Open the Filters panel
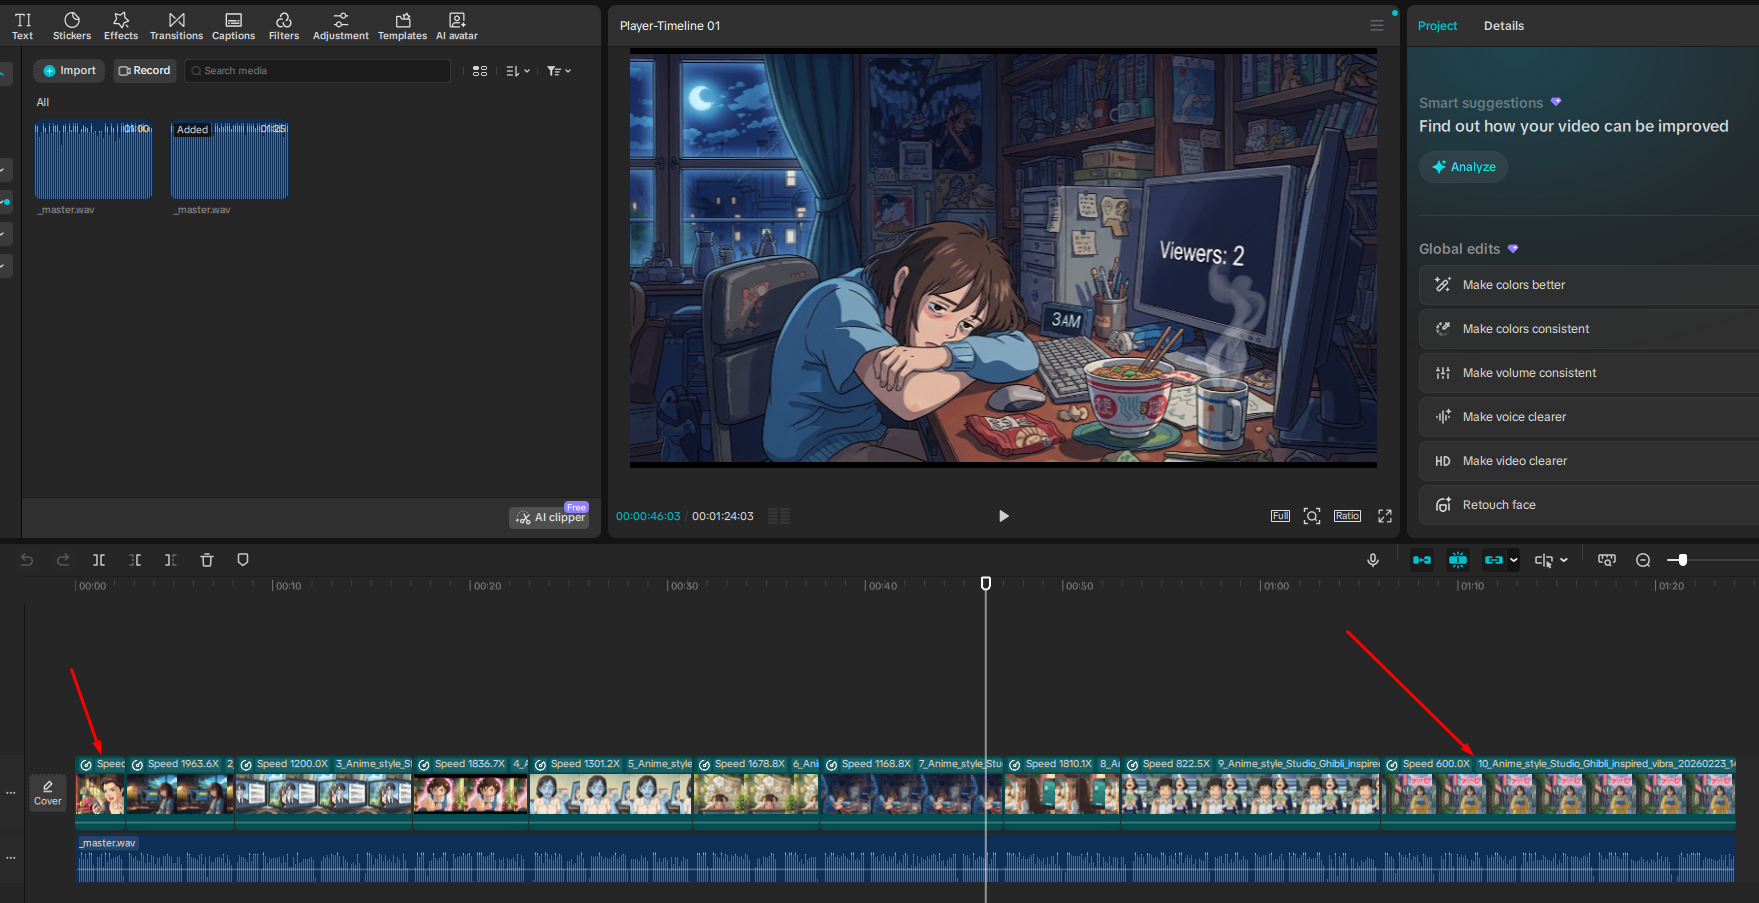The height and width of the screenshot is (903, 1759). [x=284, y=26]
